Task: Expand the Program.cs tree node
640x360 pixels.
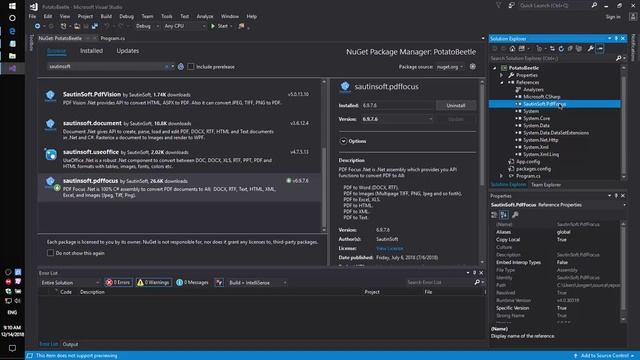Action: [x=502, y=176]
